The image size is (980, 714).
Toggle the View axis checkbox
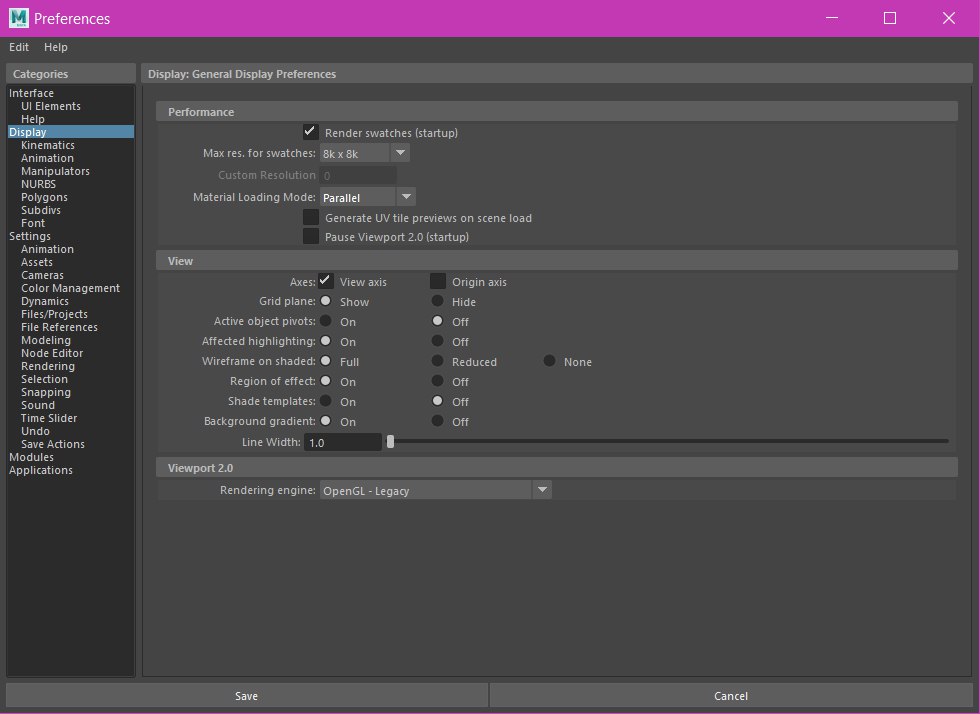[x=326, y=281]
